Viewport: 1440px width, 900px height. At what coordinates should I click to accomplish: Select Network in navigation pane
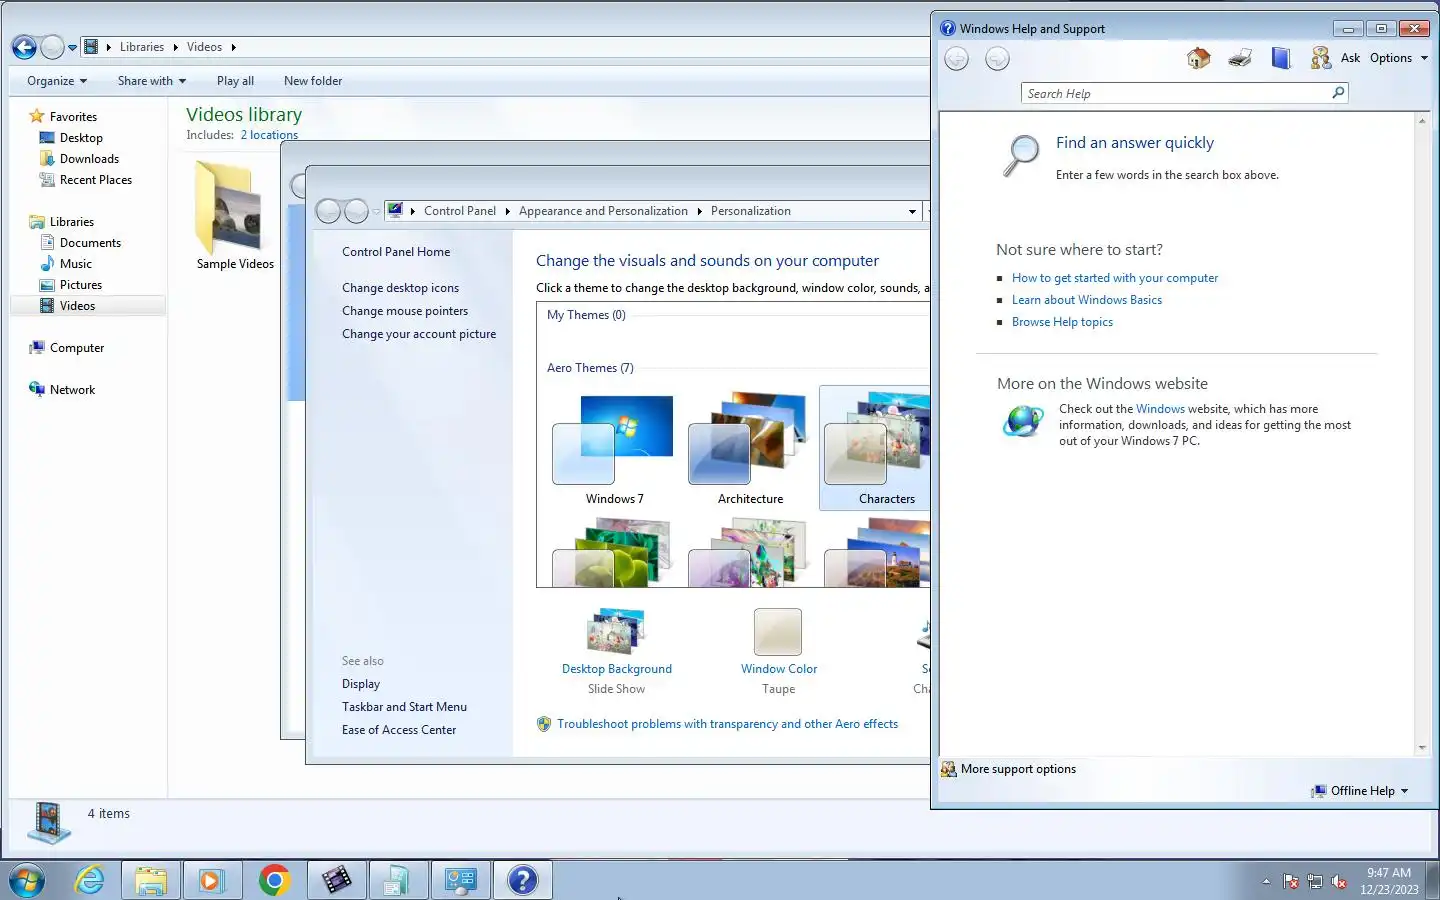72,390
